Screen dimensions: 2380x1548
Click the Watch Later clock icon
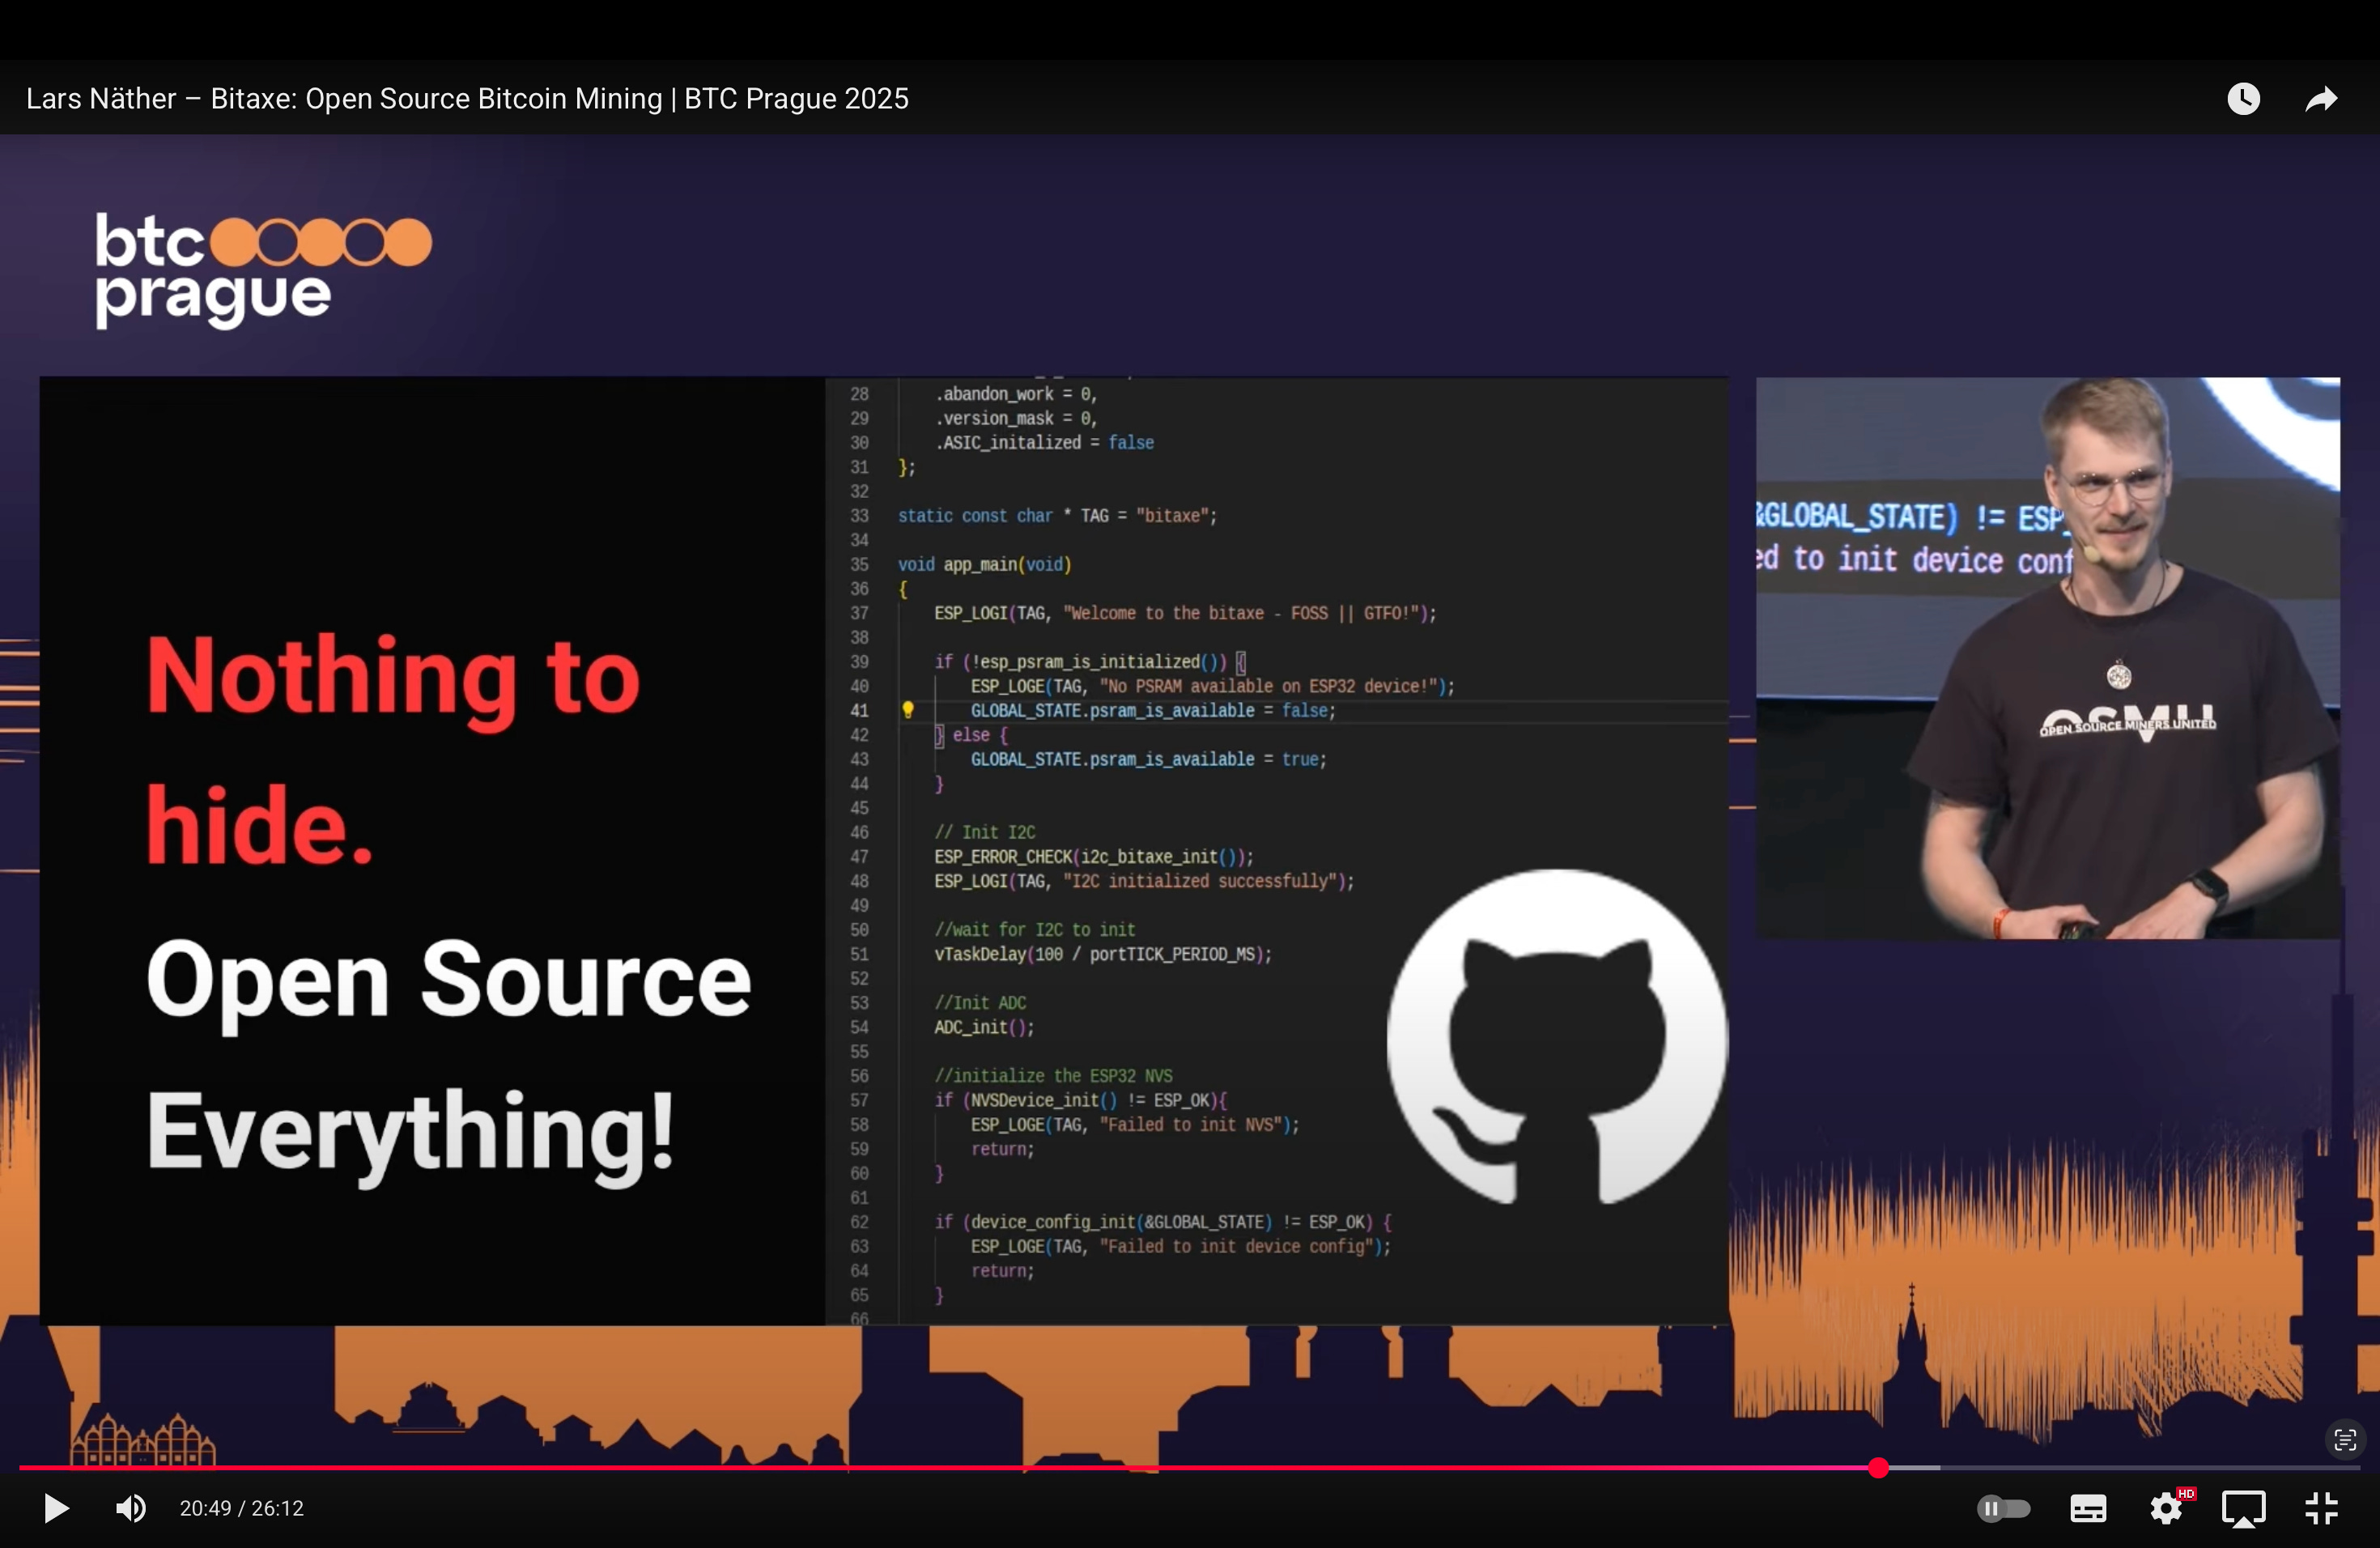click(x=2243, y=98)
